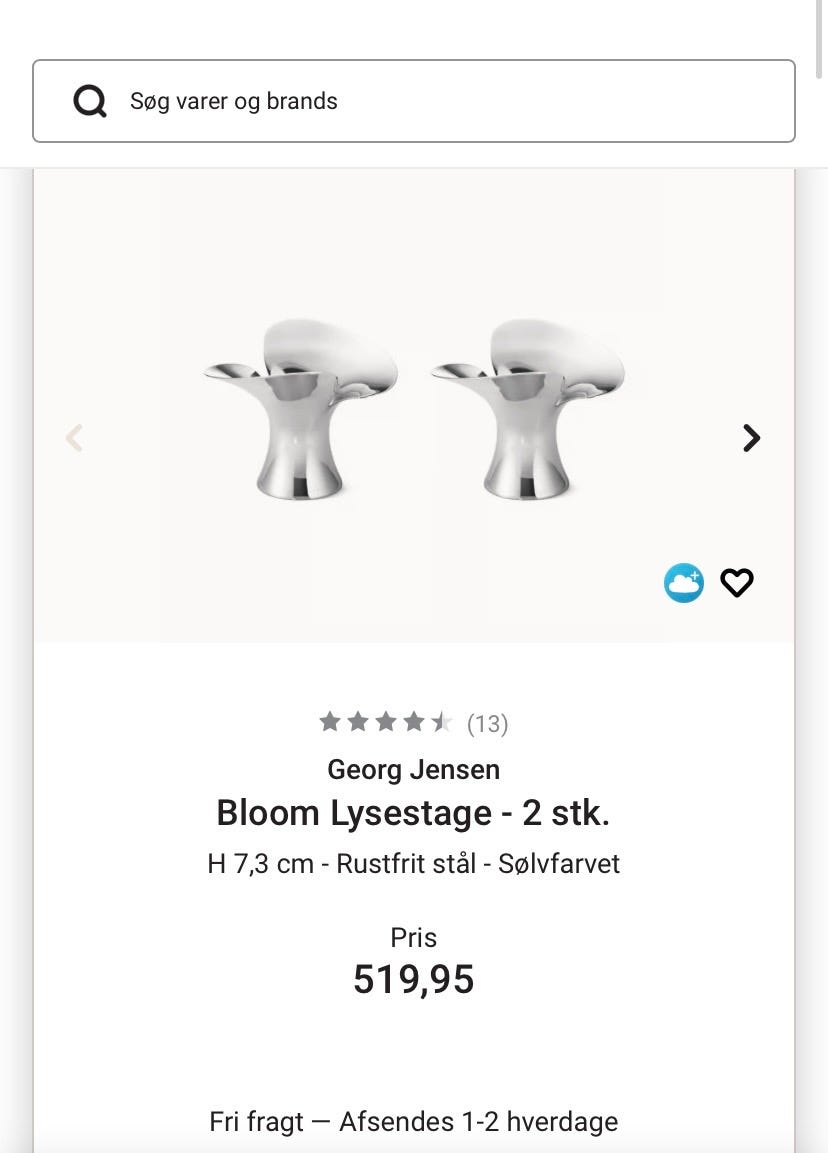828x1153 pixels.
Task: Click the magnifying glass search icon
Action: click(90, 101)
